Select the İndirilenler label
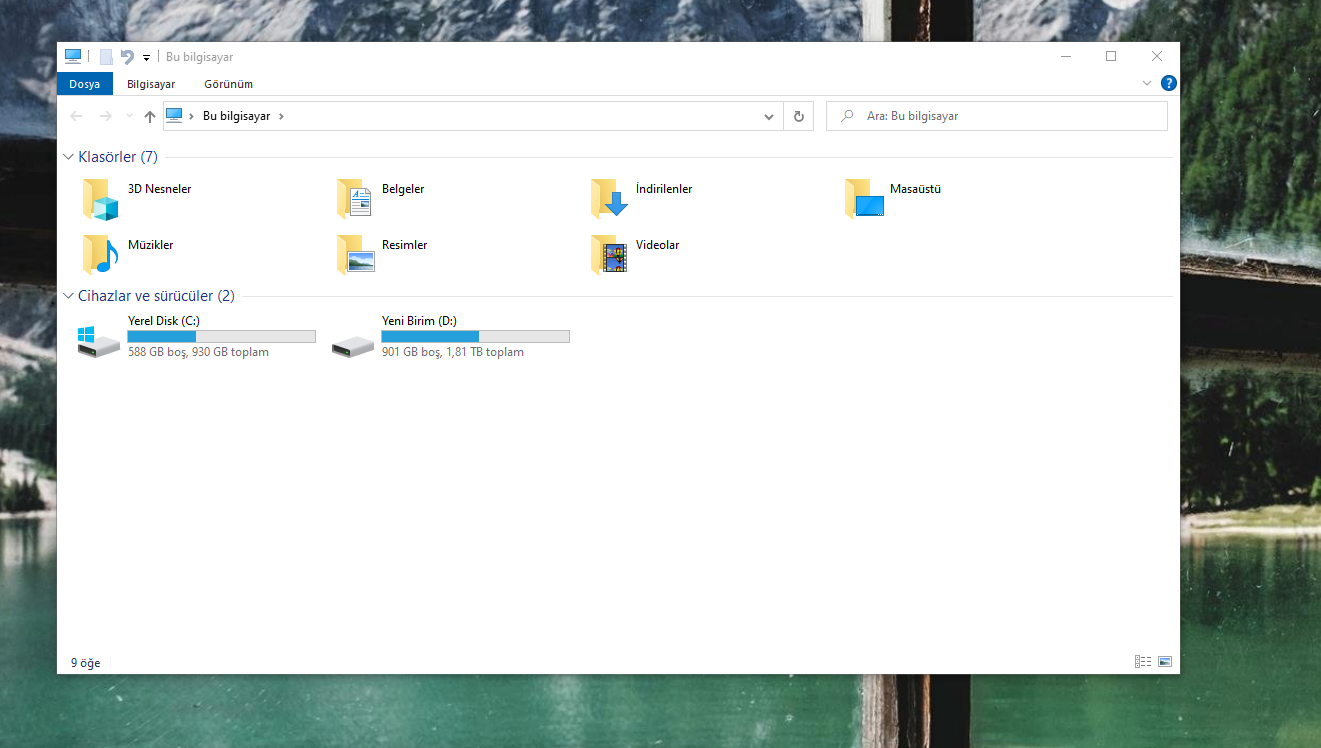Image resolution: width=1321 pixels, height=748 pixels. 664,189
